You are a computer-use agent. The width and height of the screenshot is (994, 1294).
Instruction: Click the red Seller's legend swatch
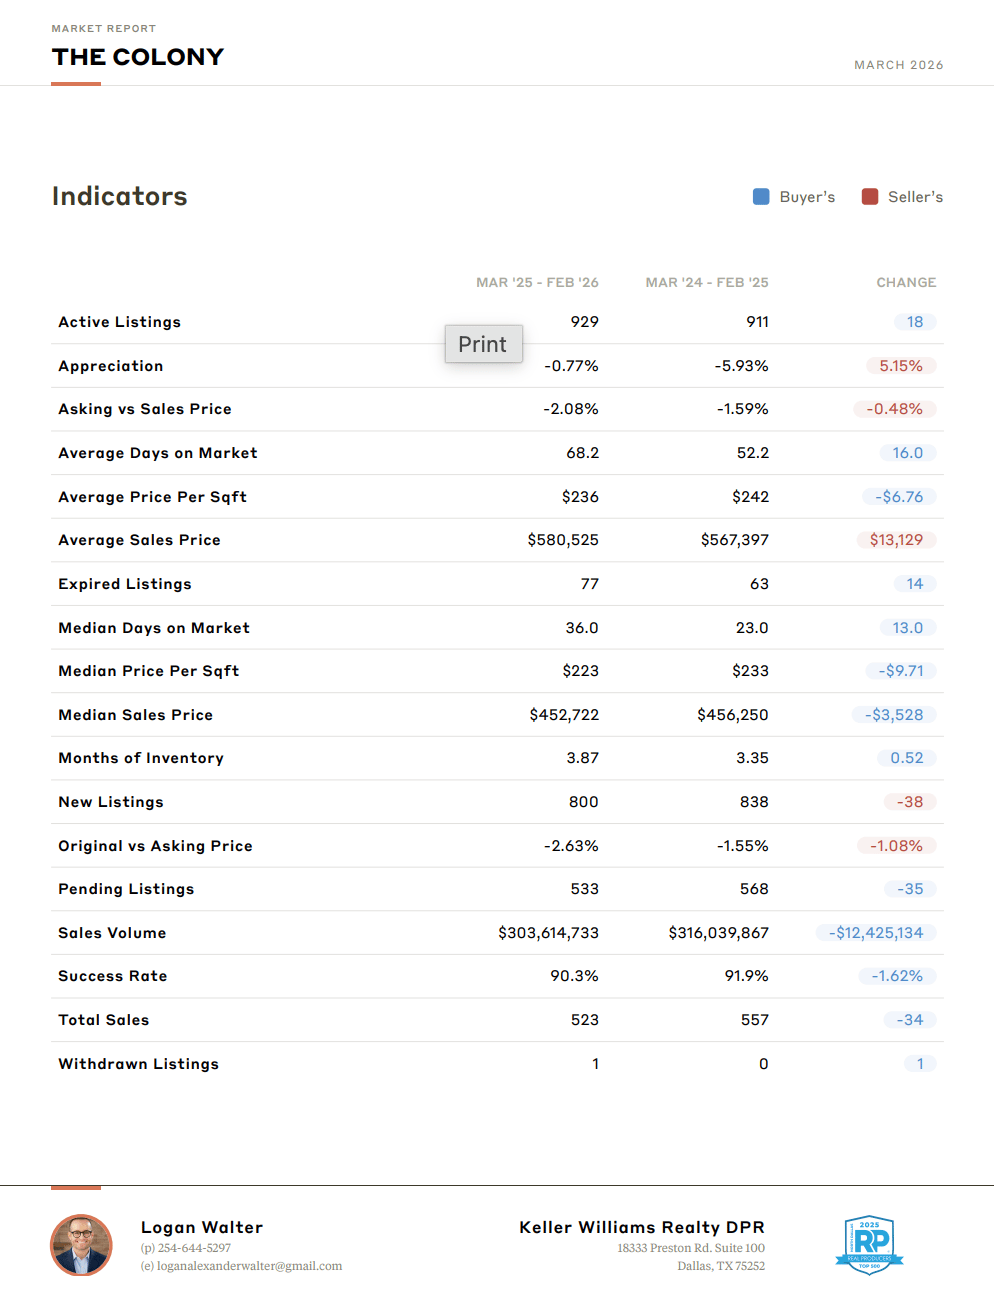tap(870, 197)
